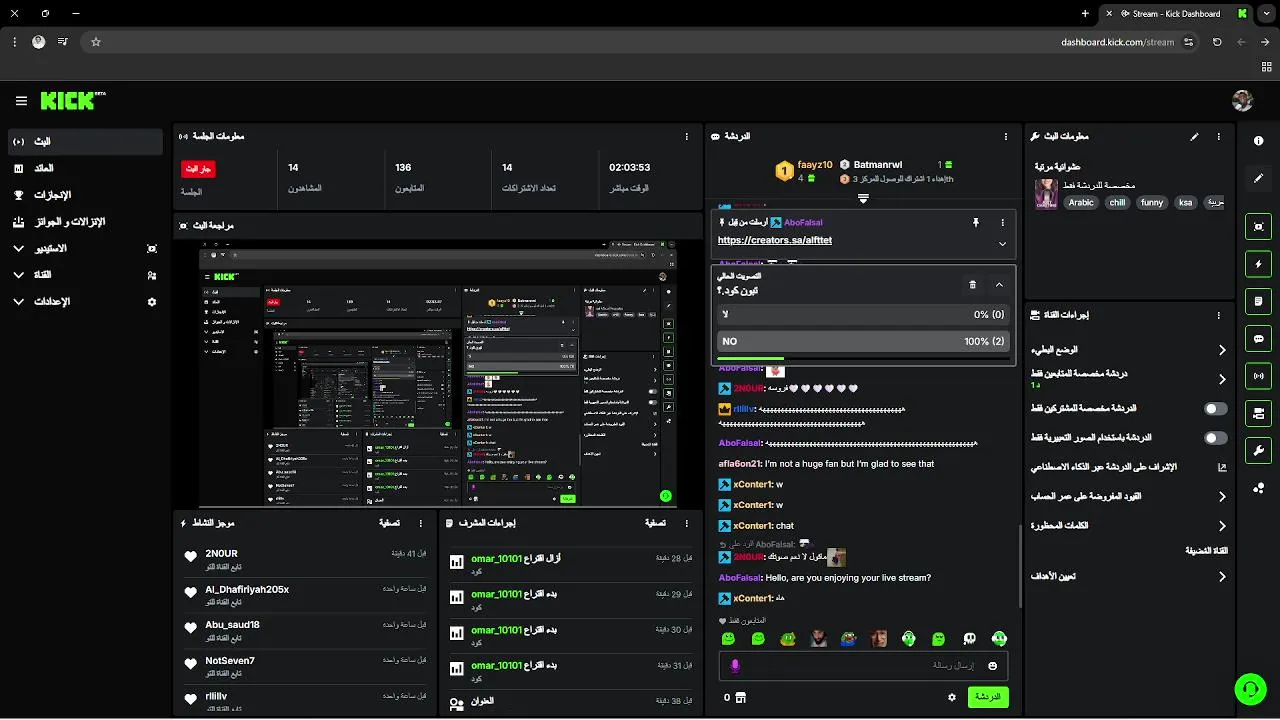Open stream info panel three-dot menu
This screenshot has width=1280, height=720.
click(x=1218, y=136)
